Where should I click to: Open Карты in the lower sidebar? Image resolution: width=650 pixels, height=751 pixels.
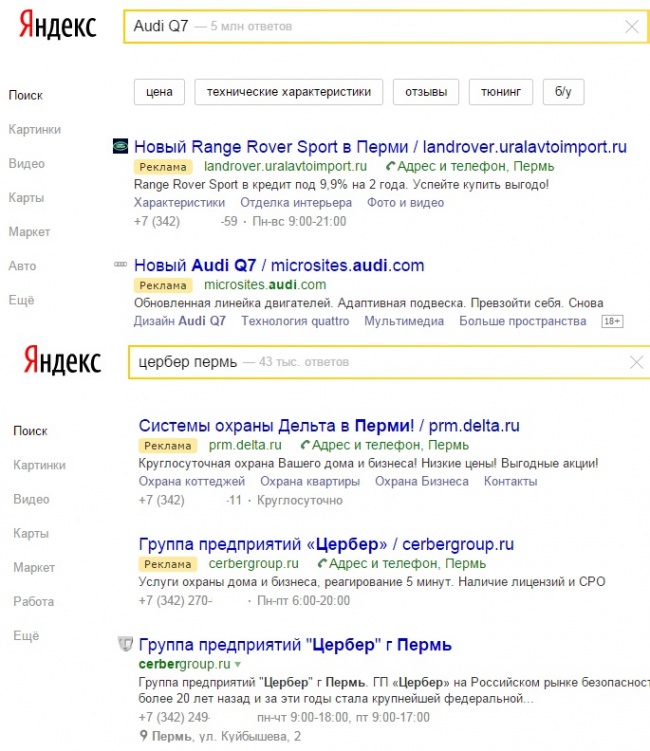click(31, 533)
